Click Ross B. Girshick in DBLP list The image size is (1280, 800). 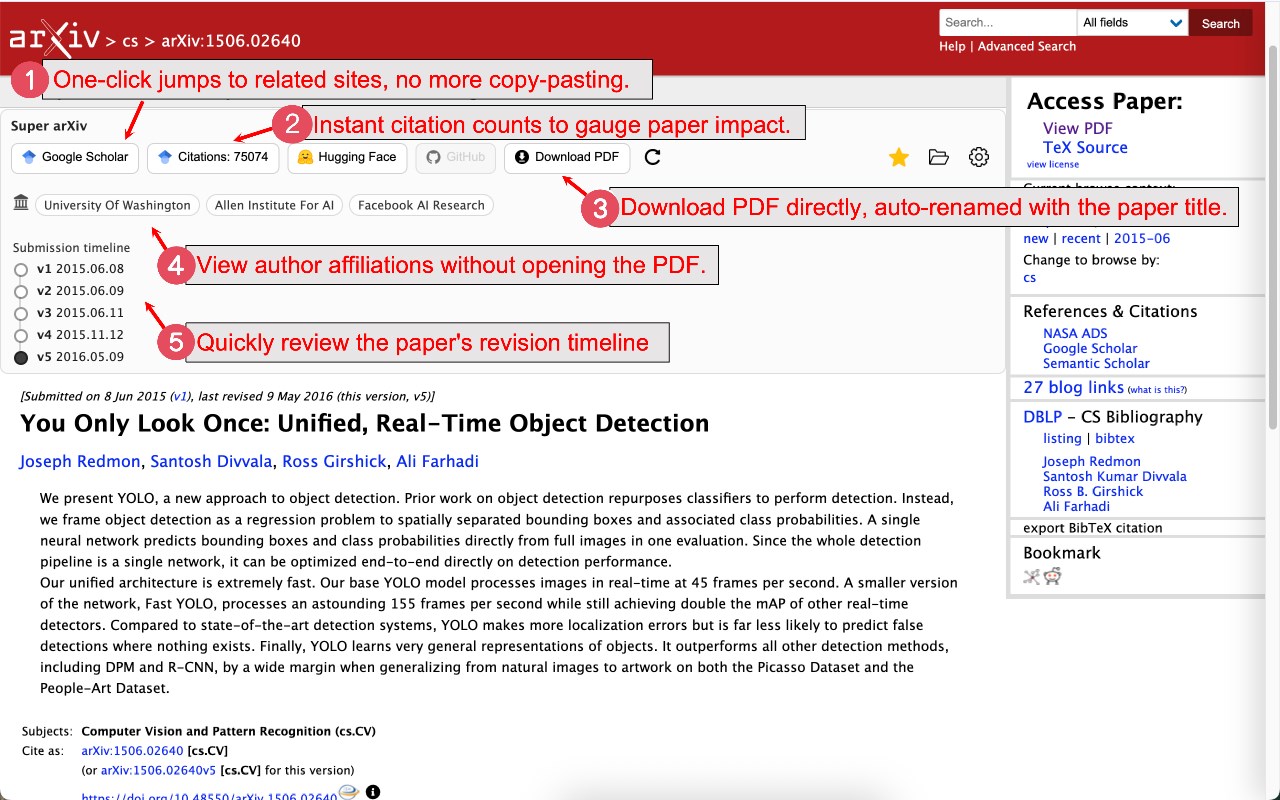tap(1093, 491)
